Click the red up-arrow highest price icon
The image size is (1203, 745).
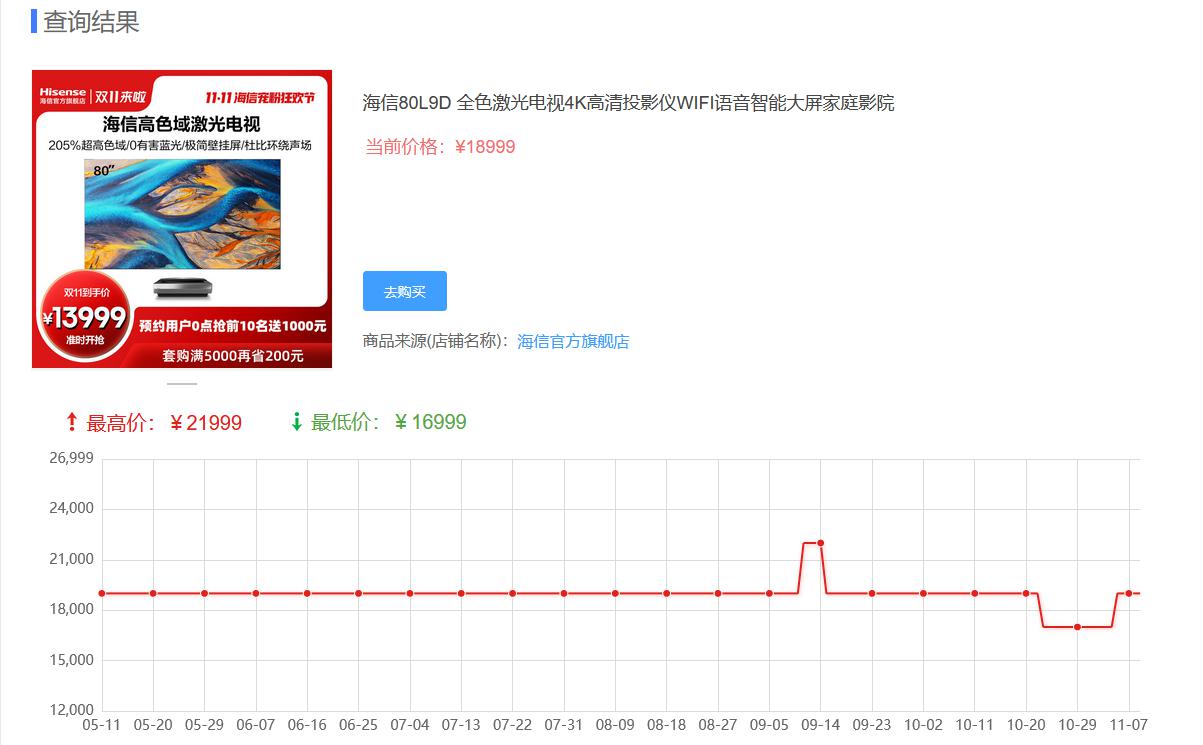click(x=71, y=422)
